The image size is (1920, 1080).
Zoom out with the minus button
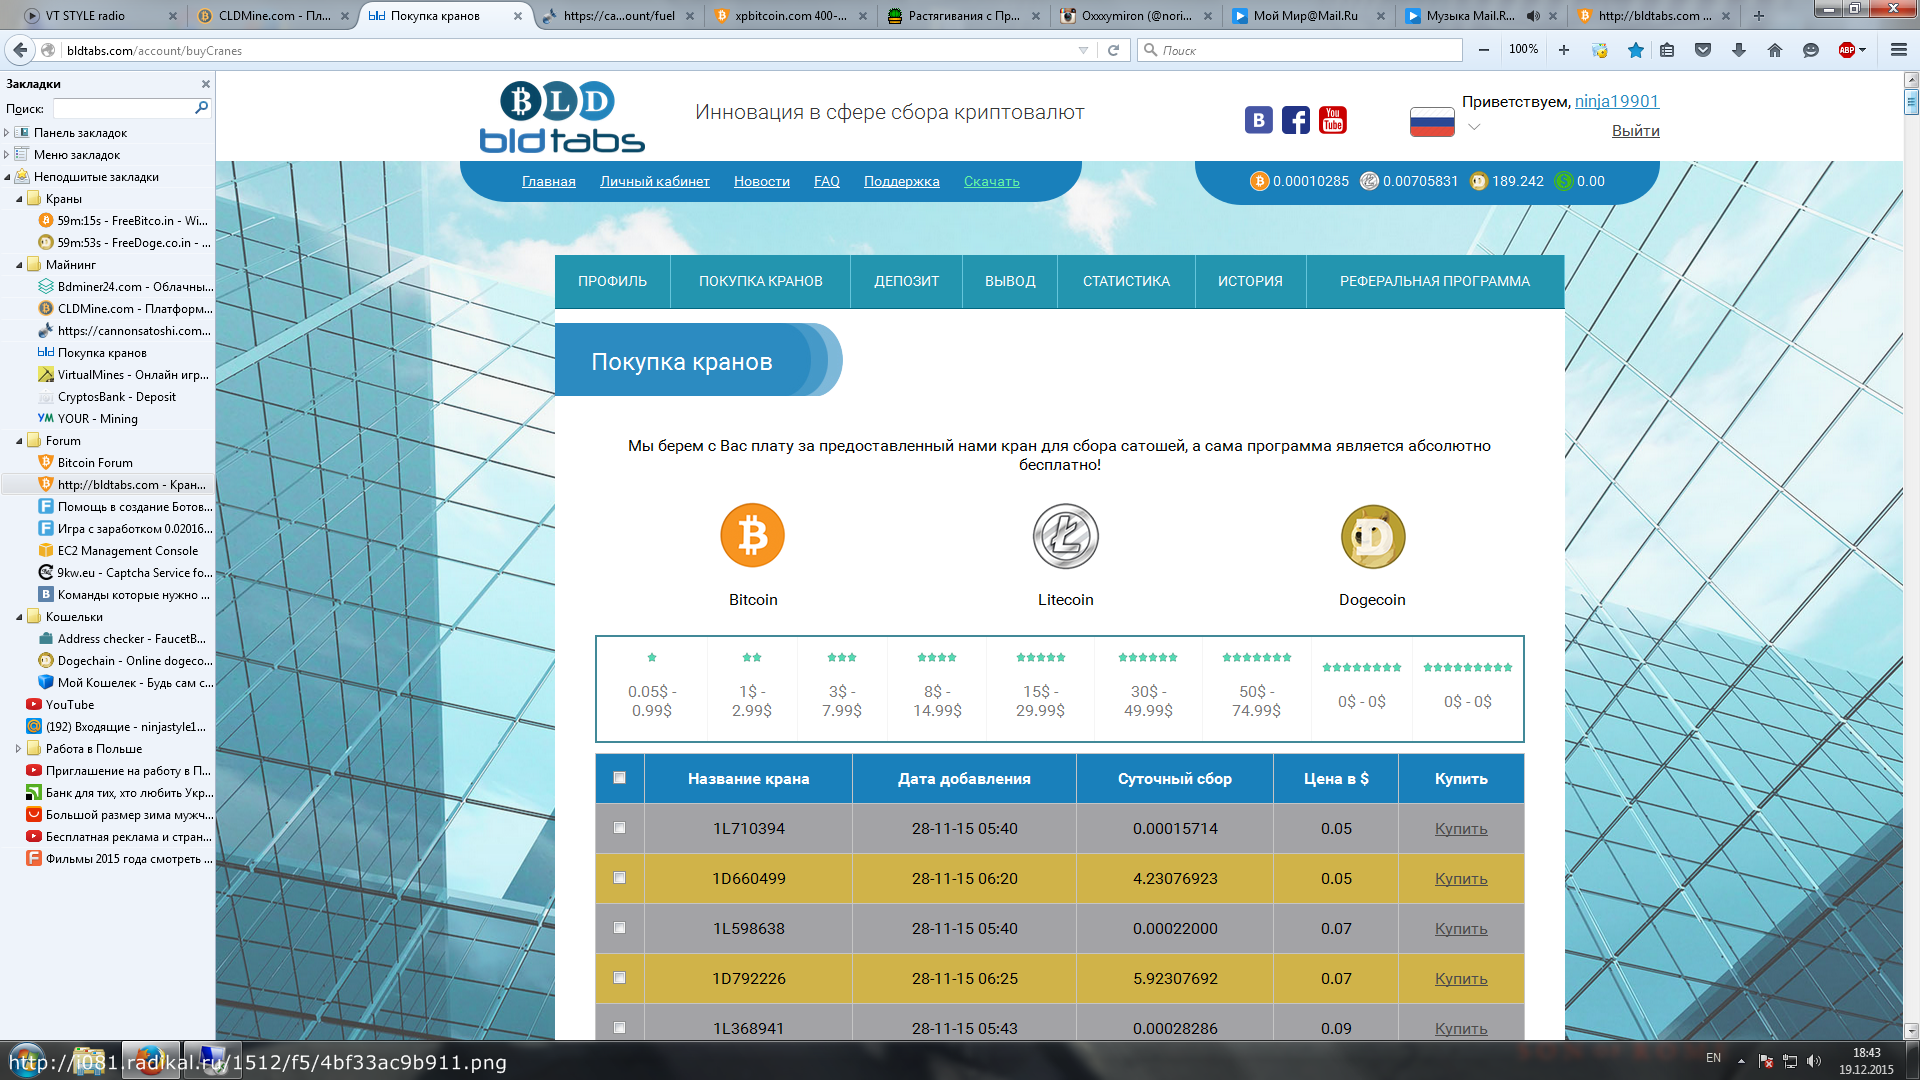(x=1484, y=50)
